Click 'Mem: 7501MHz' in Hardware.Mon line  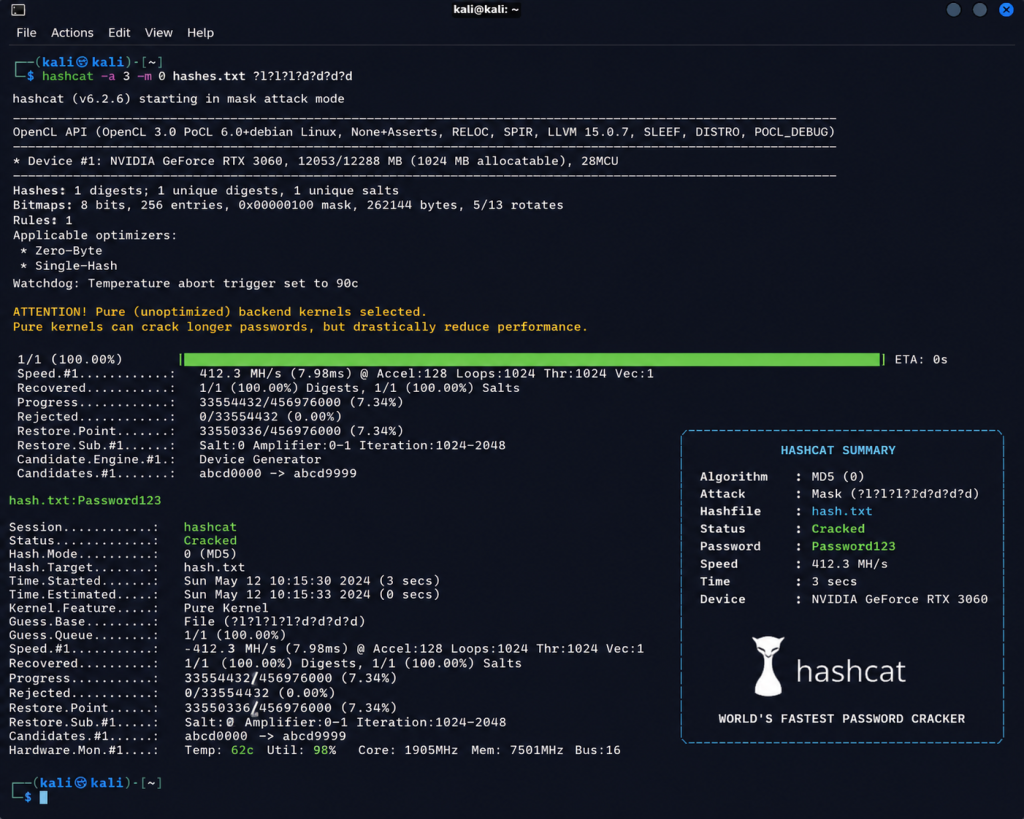point(517,750)
